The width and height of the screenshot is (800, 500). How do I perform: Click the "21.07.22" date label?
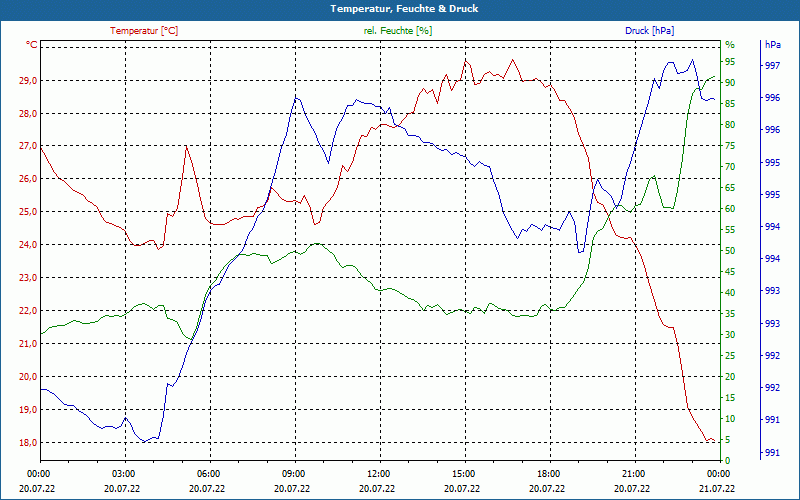click(x=717, y=489)
